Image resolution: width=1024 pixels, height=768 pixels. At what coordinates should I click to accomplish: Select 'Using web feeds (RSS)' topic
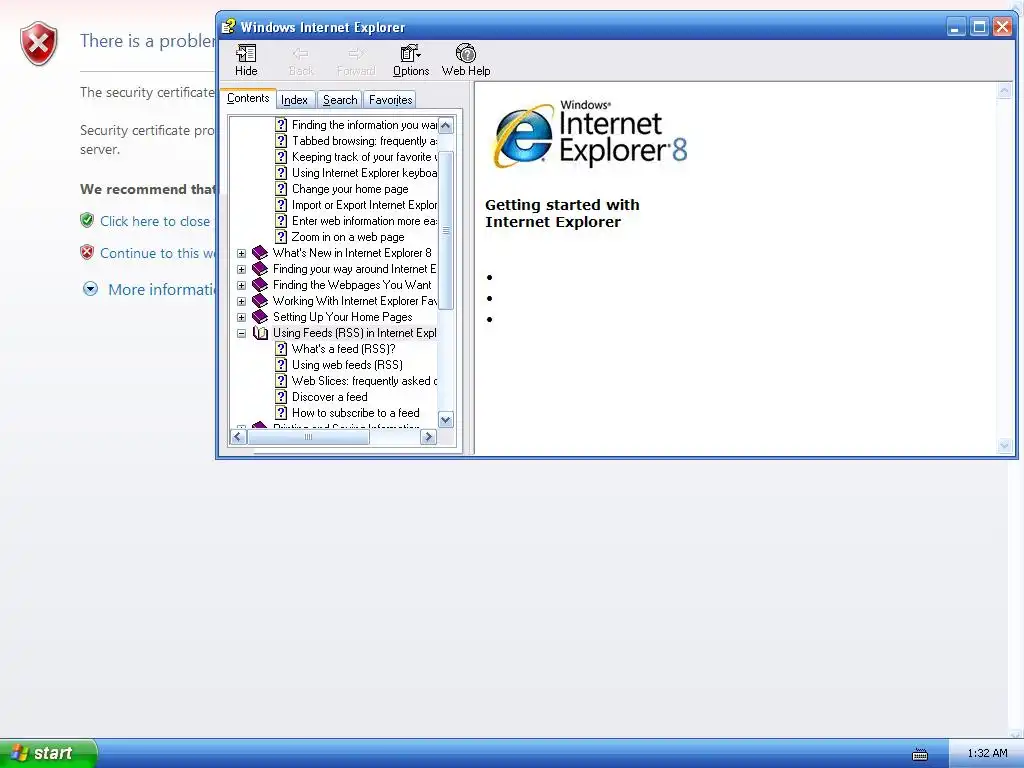coord(347,365)
